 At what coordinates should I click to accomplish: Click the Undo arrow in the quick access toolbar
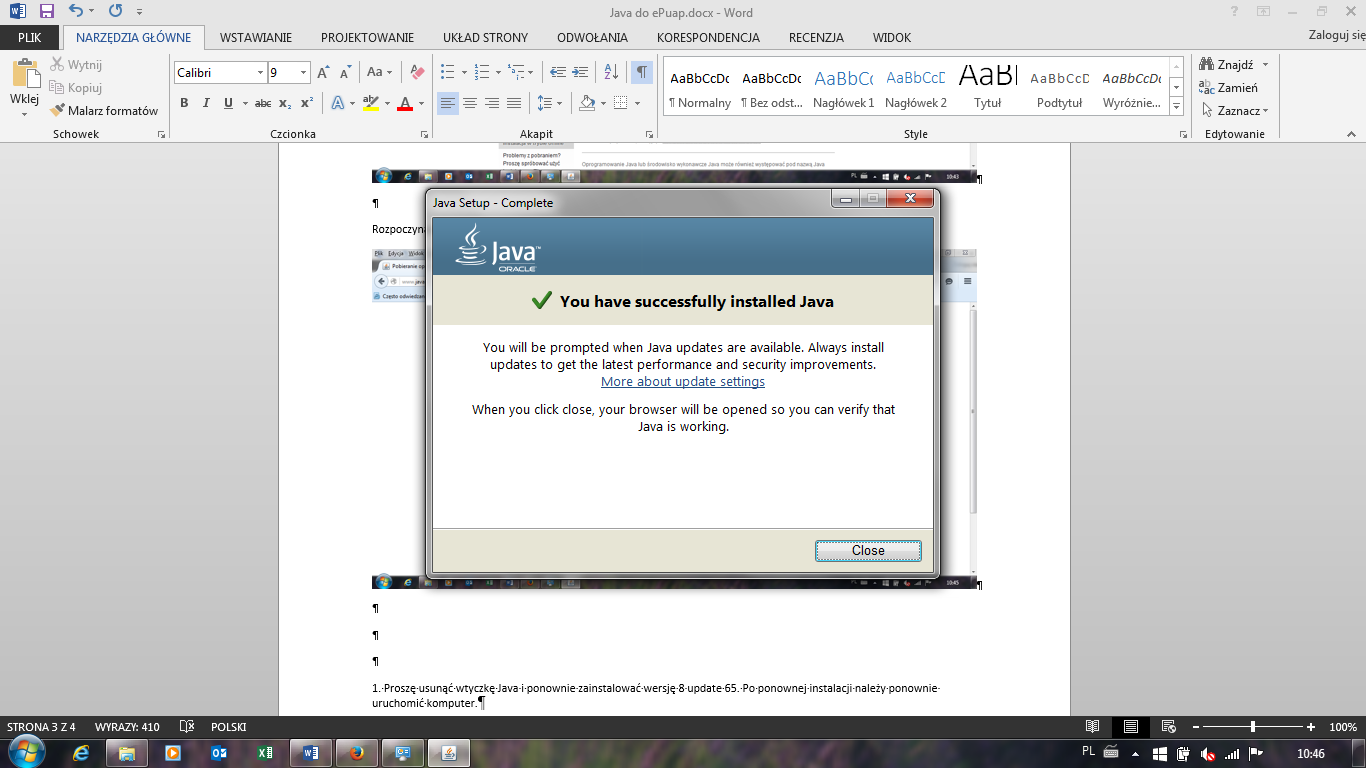point(76,12)
